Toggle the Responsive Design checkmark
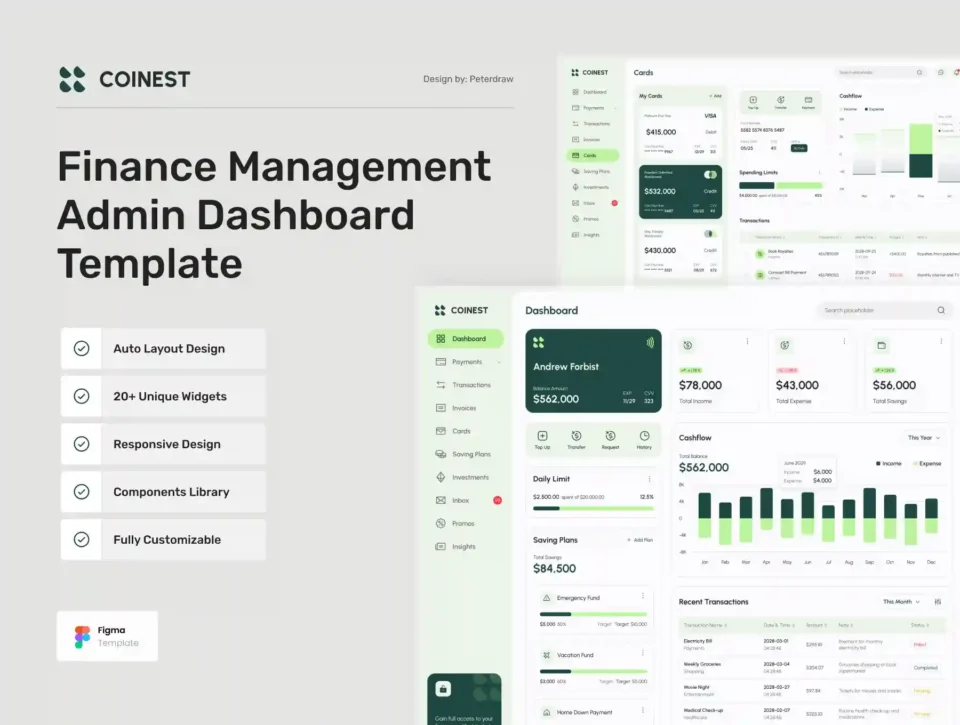This screenshot has width=960, height=725. pos(81,444)
